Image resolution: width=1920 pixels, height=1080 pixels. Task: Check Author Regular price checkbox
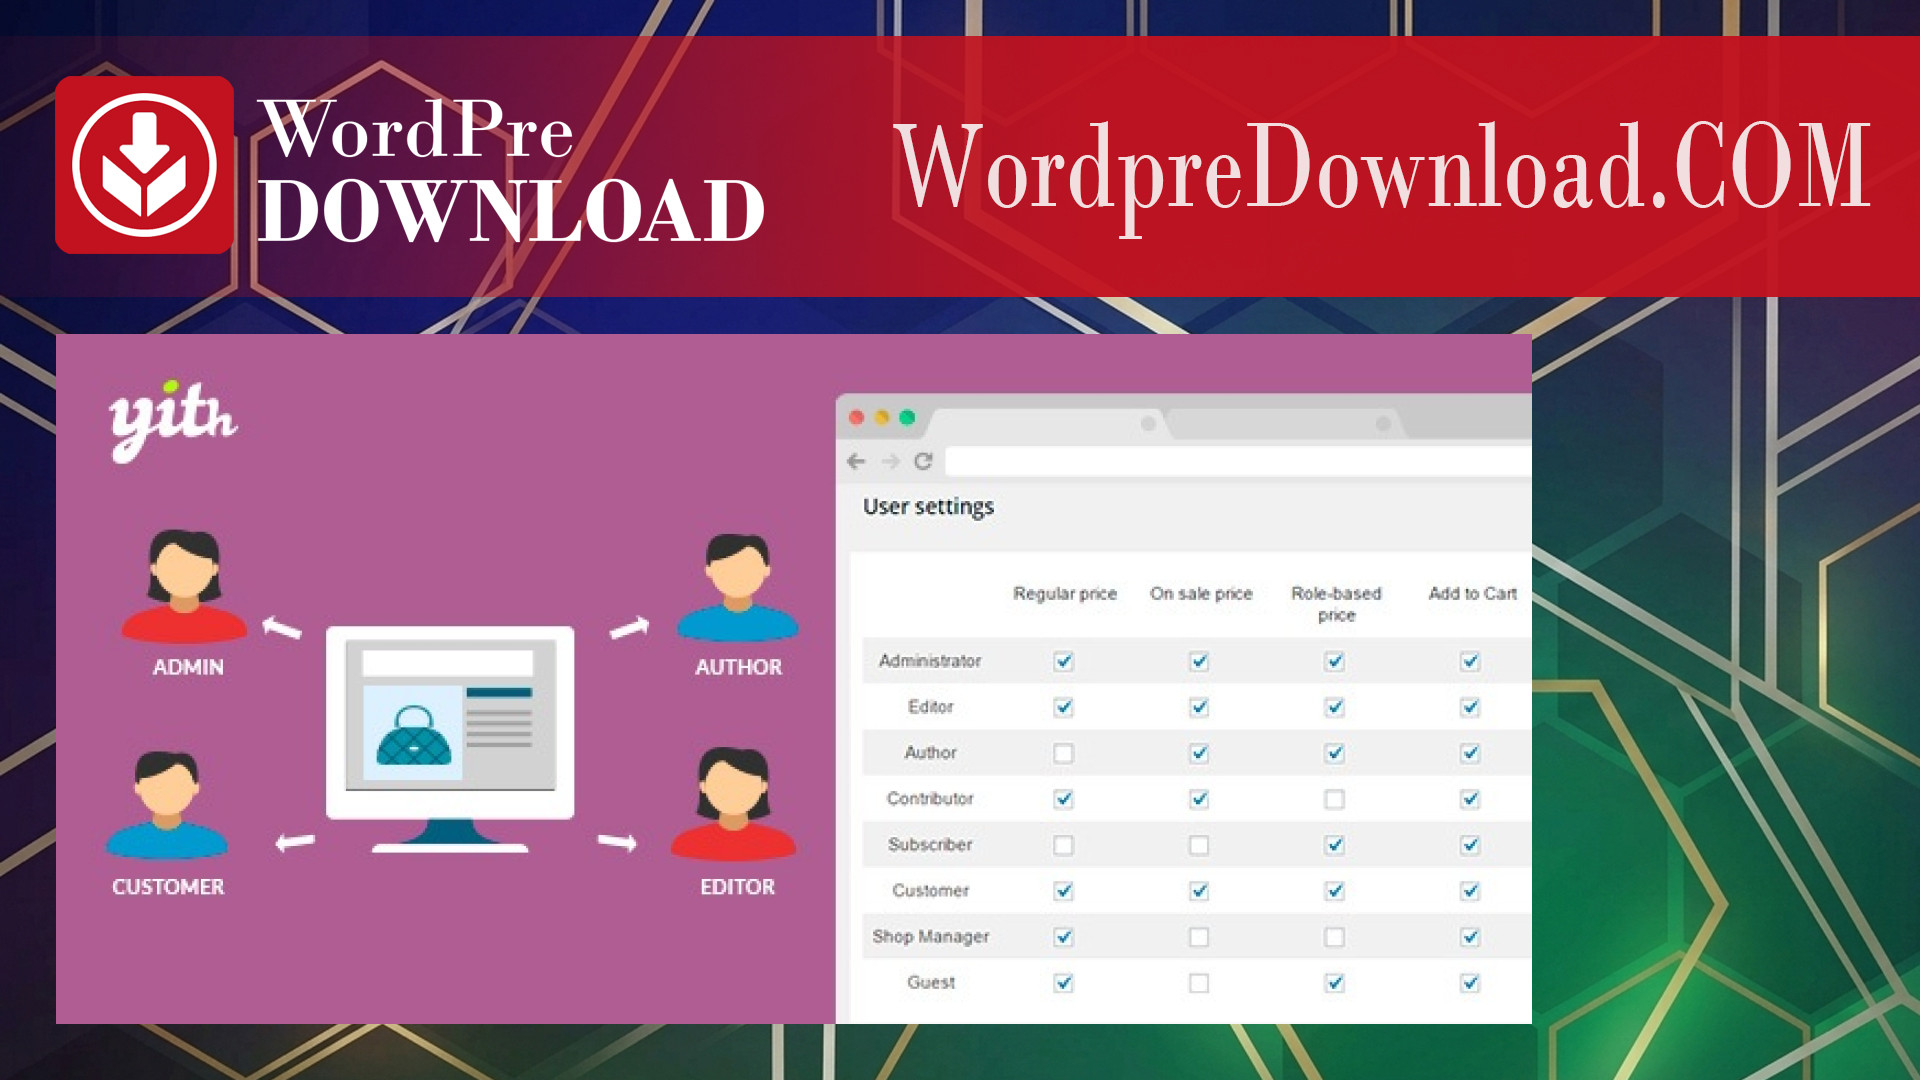click(x=1064, y=753)
